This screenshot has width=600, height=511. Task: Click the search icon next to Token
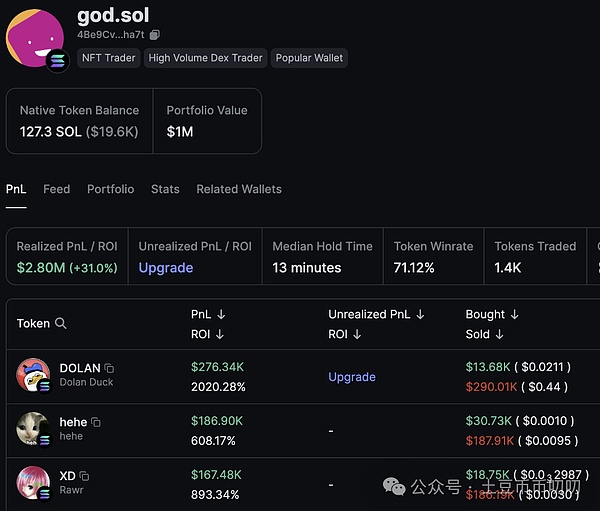pos(61,324)
